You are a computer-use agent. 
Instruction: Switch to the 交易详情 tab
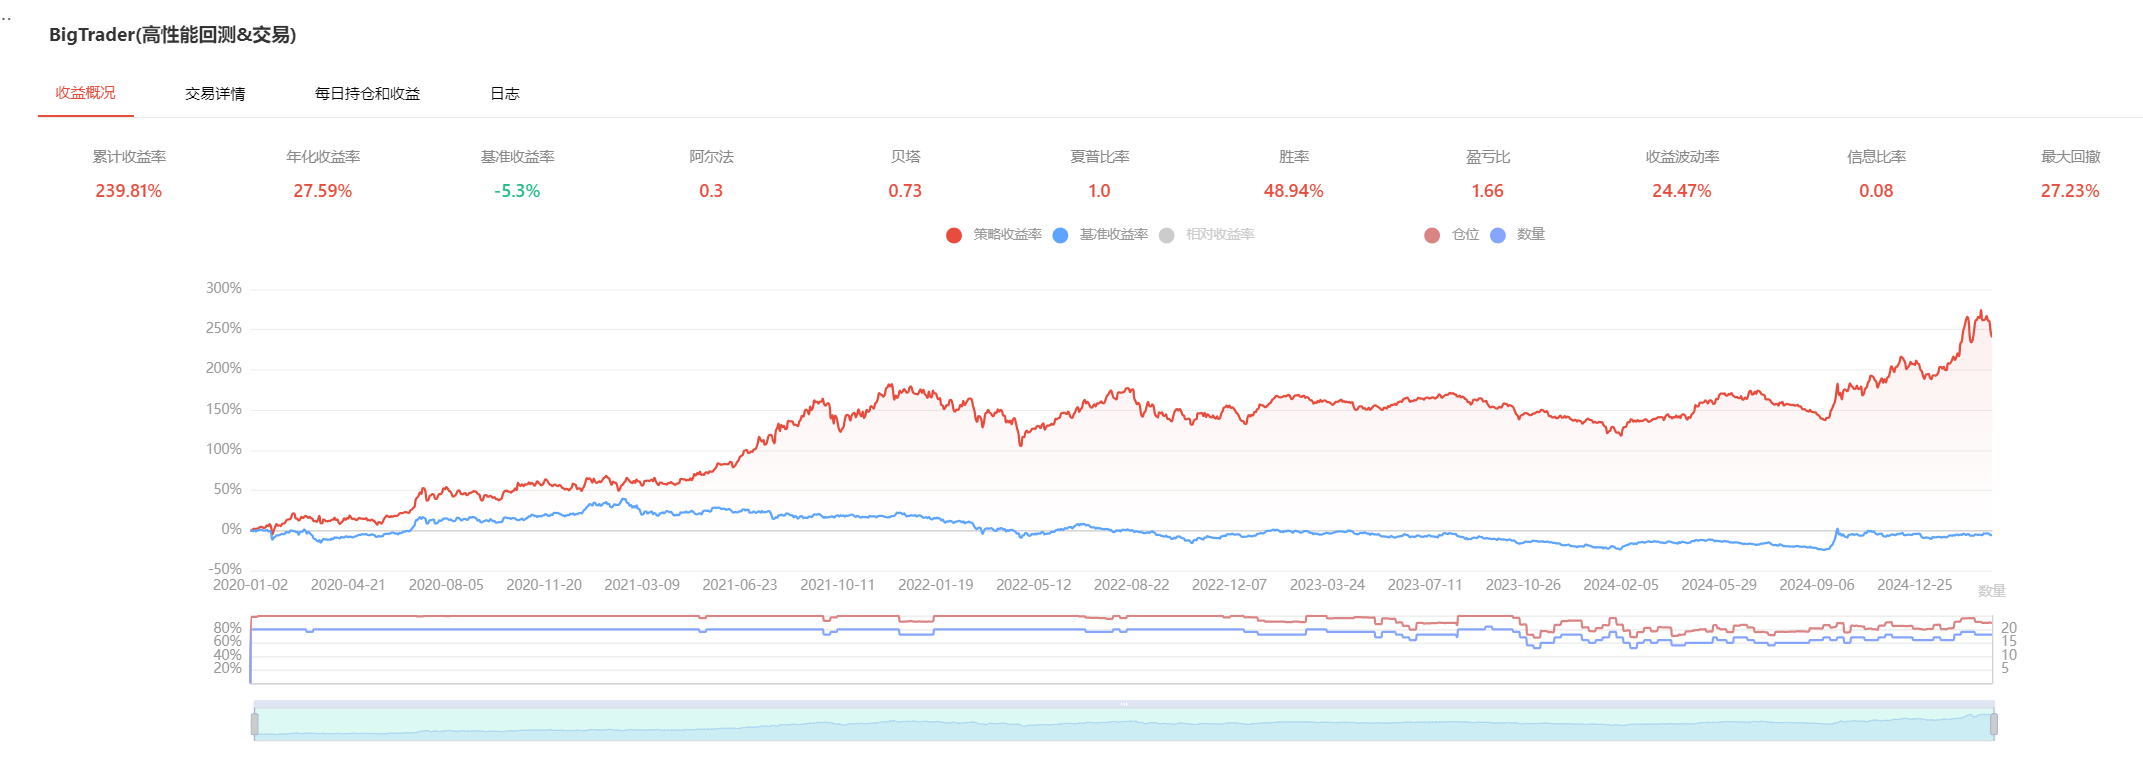coord(215,94)
